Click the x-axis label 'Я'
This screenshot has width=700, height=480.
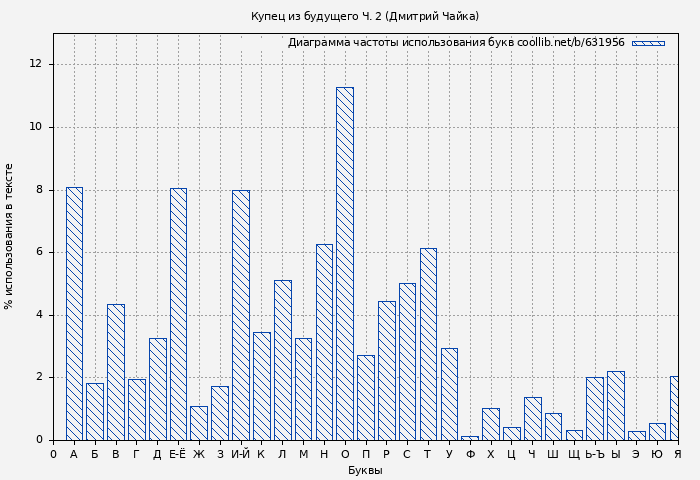tap(677, 454)
